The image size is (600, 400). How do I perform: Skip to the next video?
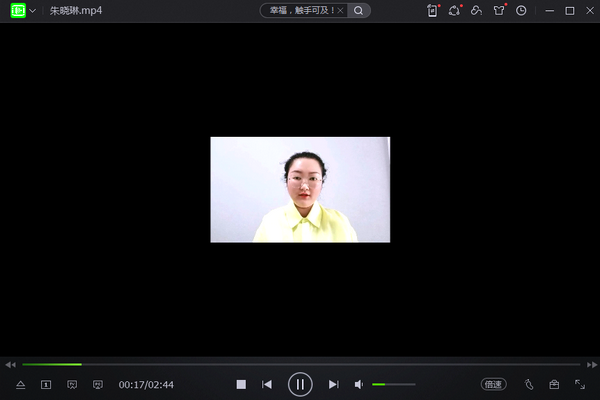point(334,384)
